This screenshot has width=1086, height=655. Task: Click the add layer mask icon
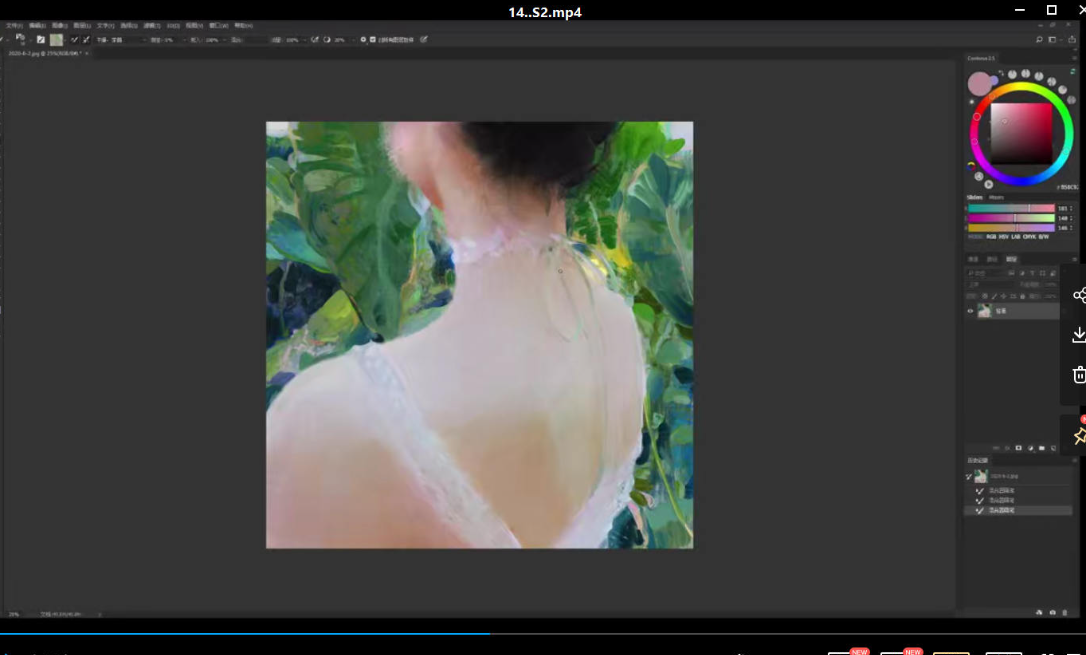point(1018,448)
